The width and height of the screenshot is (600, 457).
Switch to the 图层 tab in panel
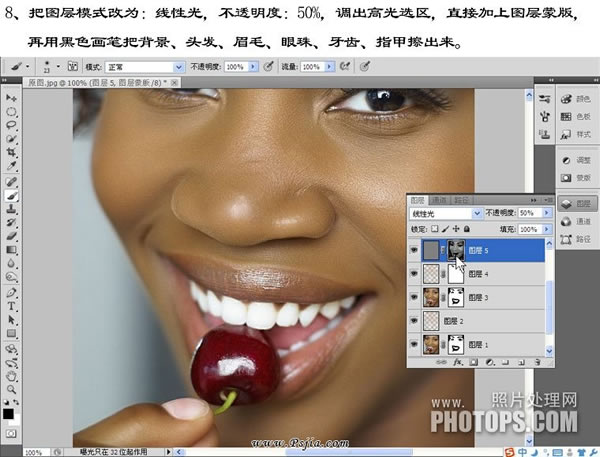click(x=417, y=200)
